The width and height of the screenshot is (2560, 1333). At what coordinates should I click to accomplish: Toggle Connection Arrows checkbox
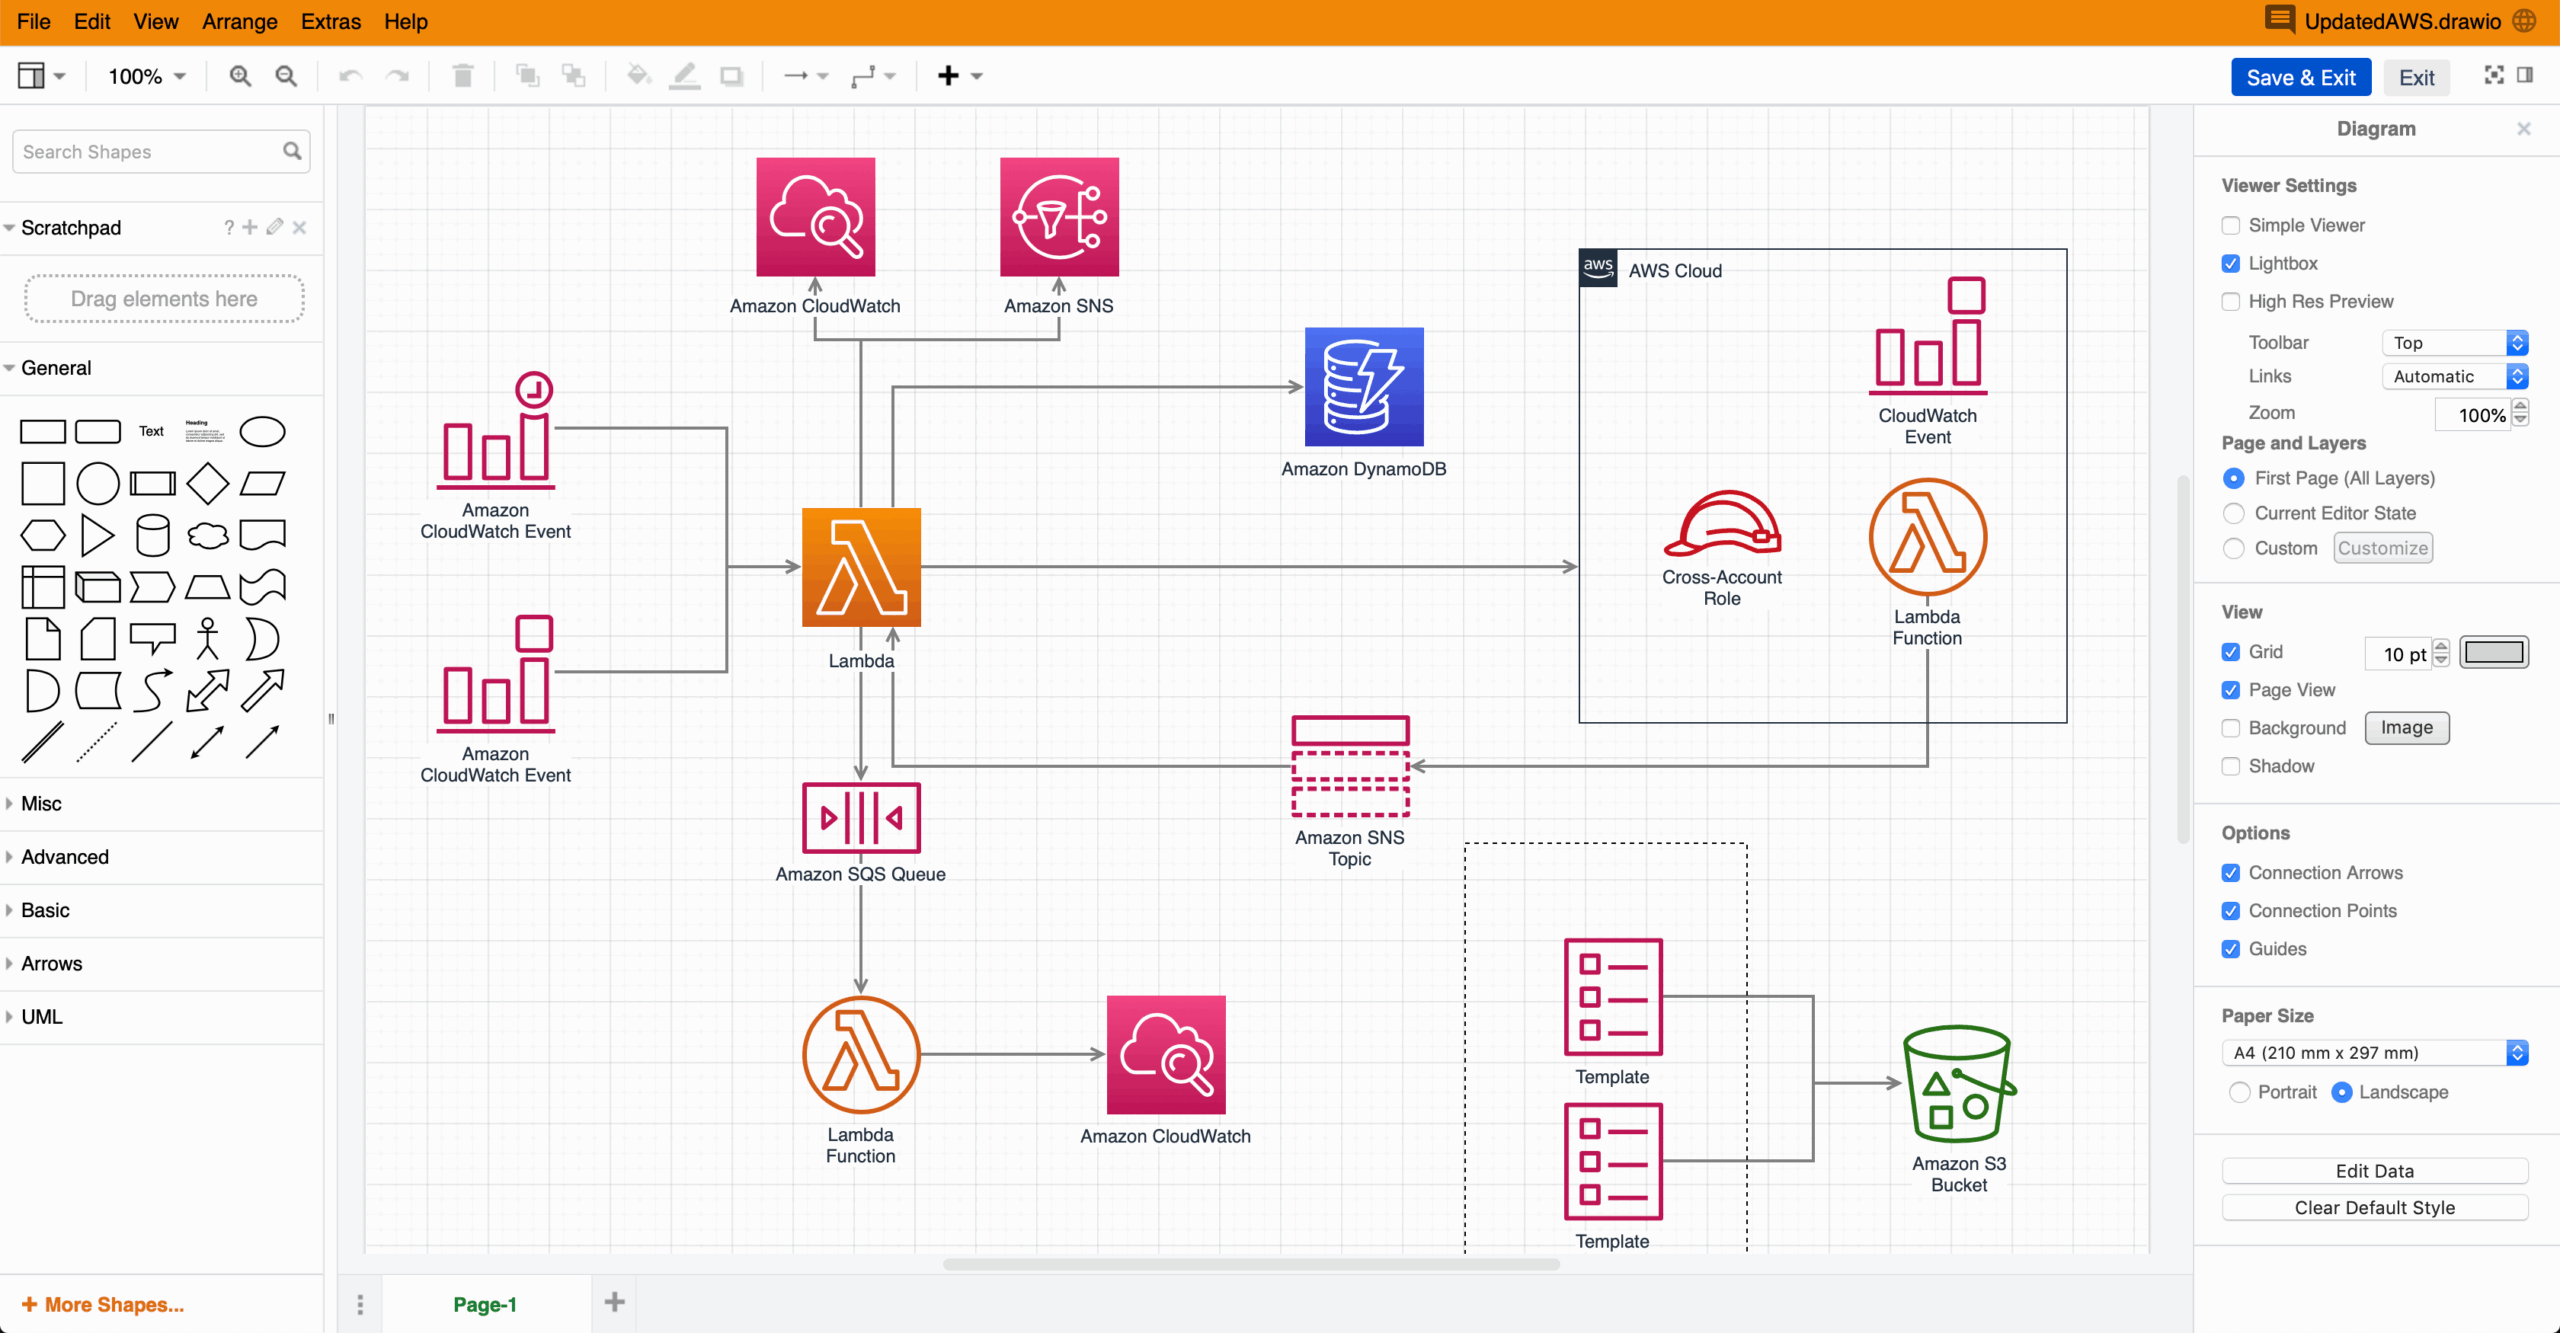click(x=2231, y=873)
